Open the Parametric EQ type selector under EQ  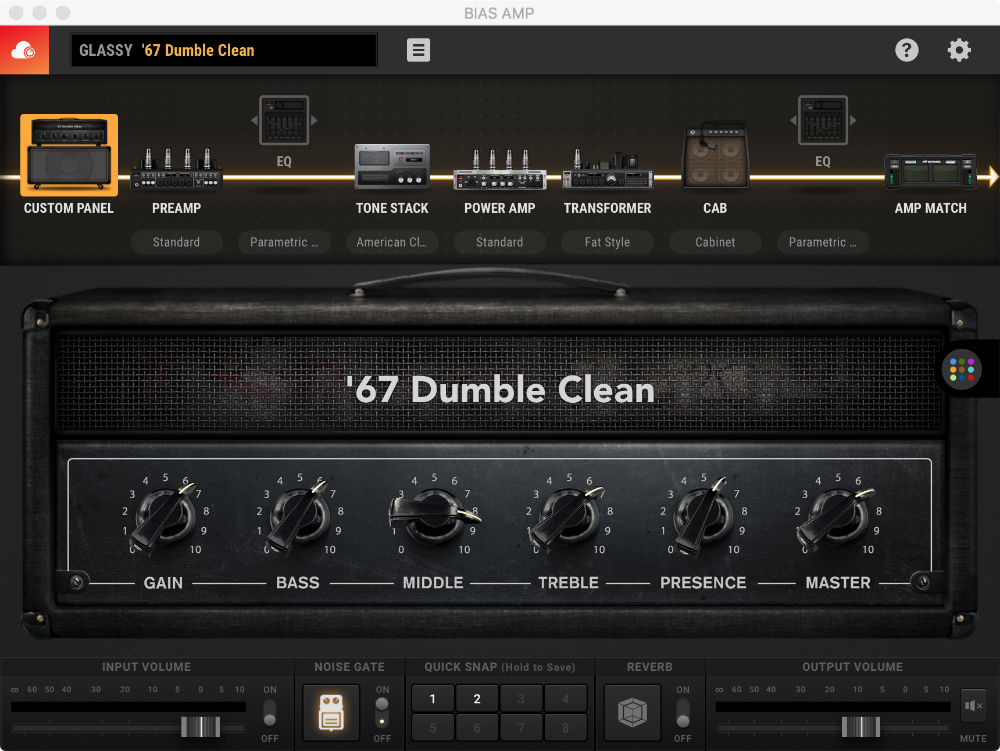point(284,242)
